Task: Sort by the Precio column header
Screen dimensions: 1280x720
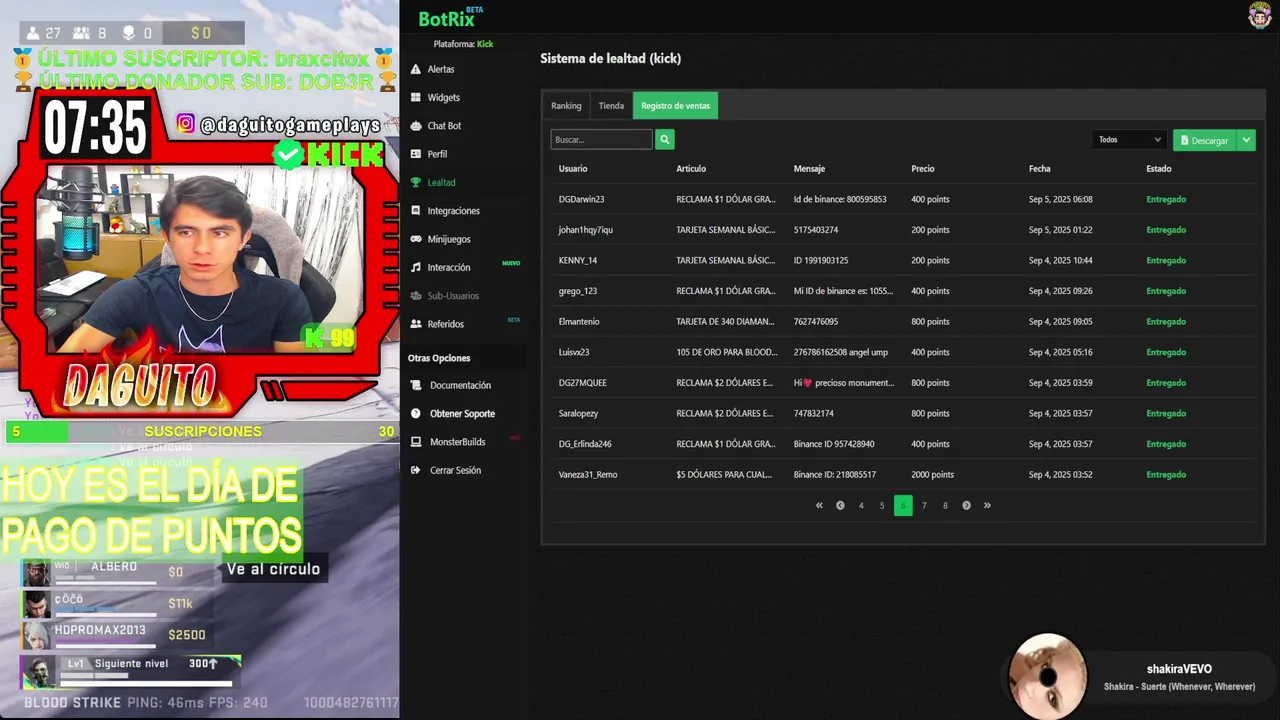Action: [923, 169]
